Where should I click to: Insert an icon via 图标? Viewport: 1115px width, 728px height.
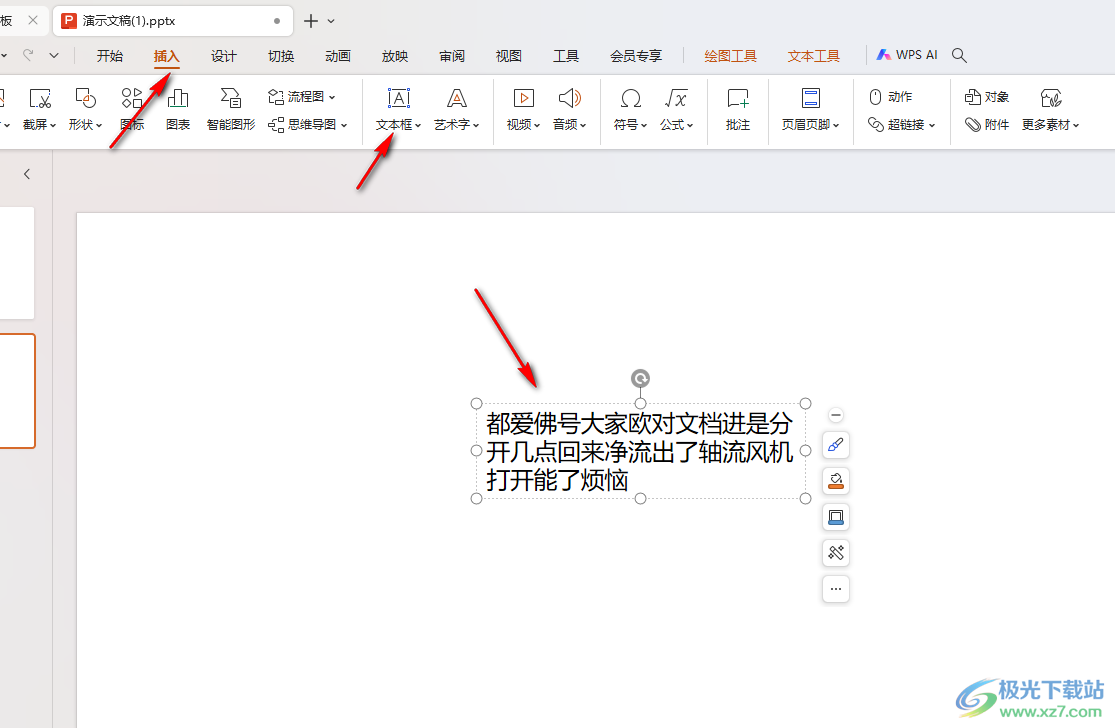[132, 109]
